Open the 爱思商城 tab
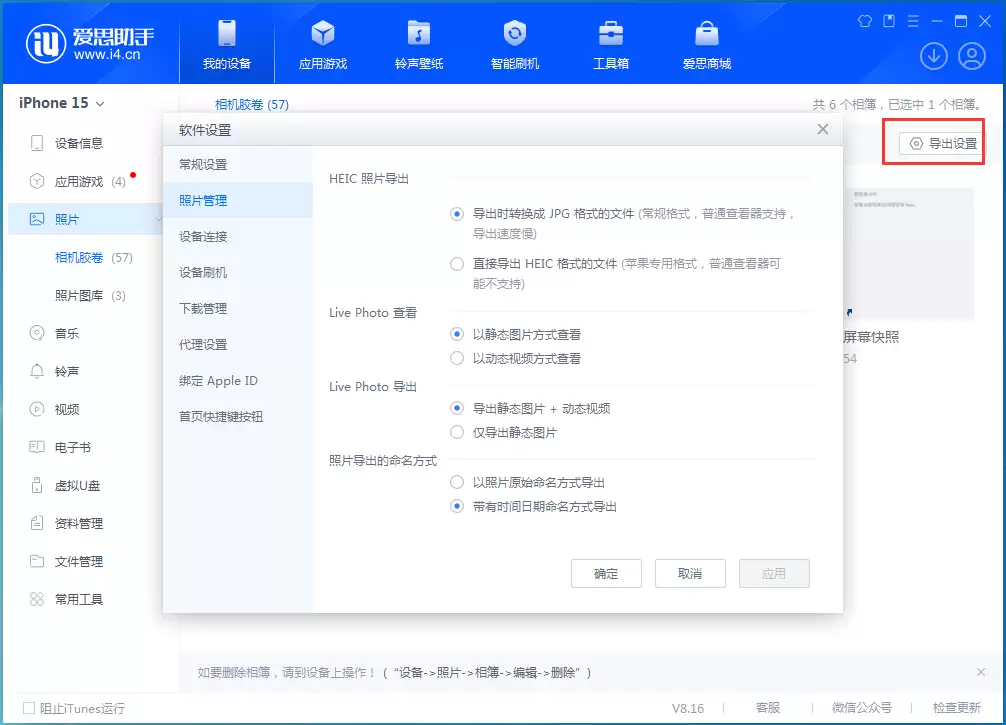 coord(707,44)
